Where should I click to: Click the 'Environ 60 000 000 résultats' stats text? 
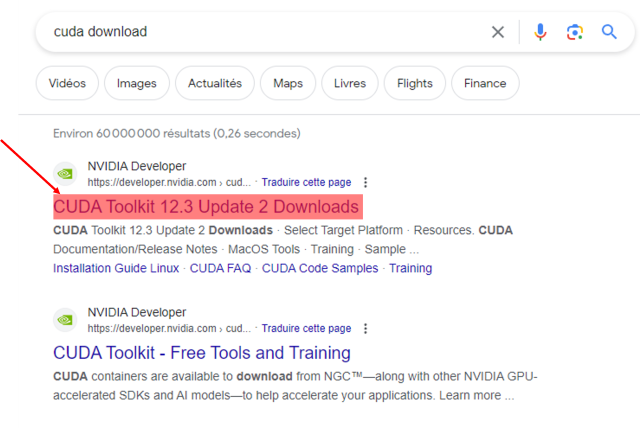click(177, 133)
